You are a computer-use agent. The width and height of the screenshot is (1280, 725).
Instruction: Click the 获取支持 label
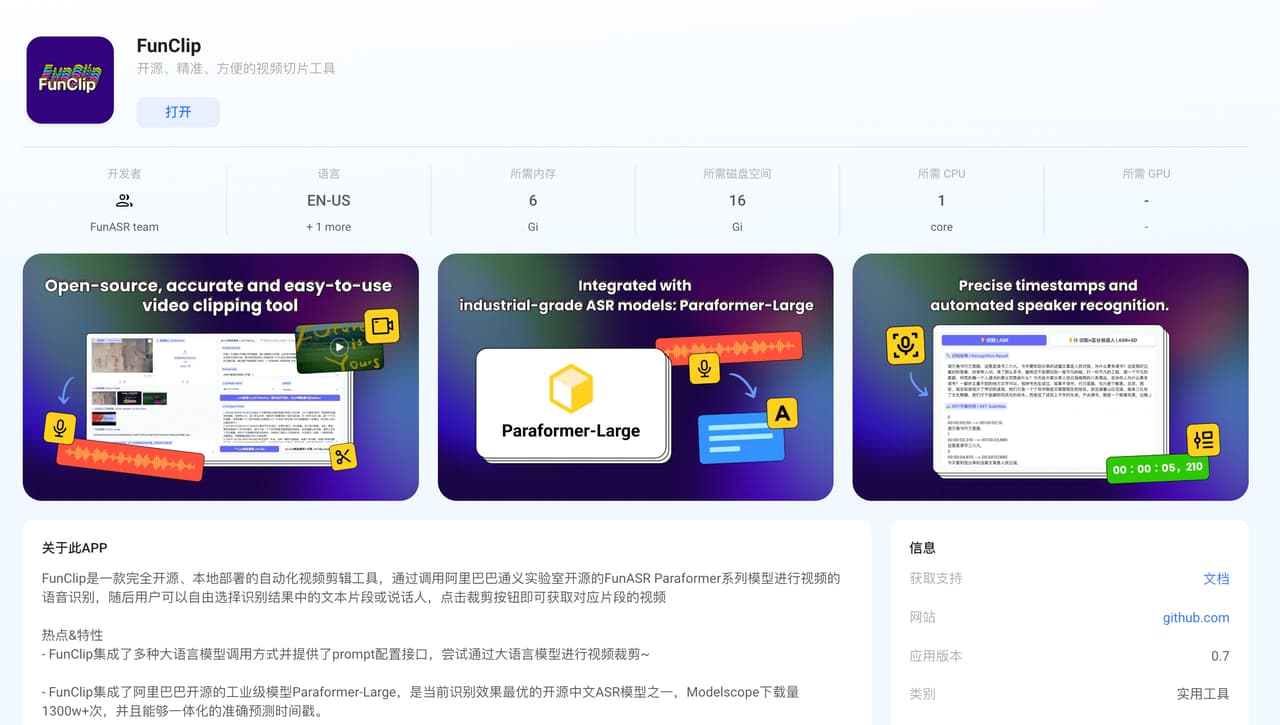coord(935,579)
